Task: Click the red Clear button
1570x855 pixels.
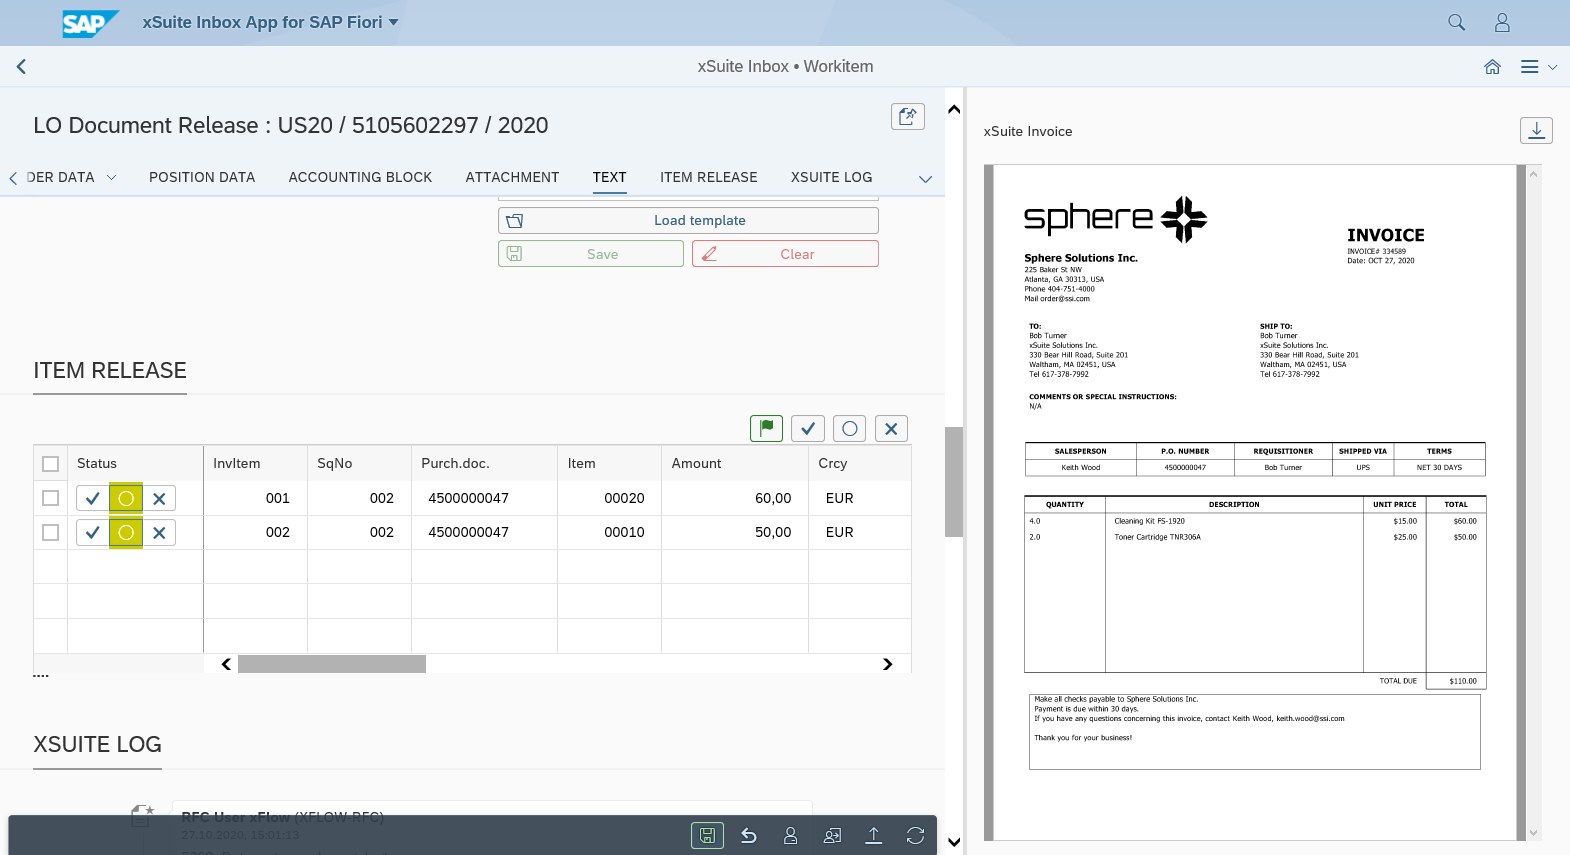Action: (x=785, y=254)
